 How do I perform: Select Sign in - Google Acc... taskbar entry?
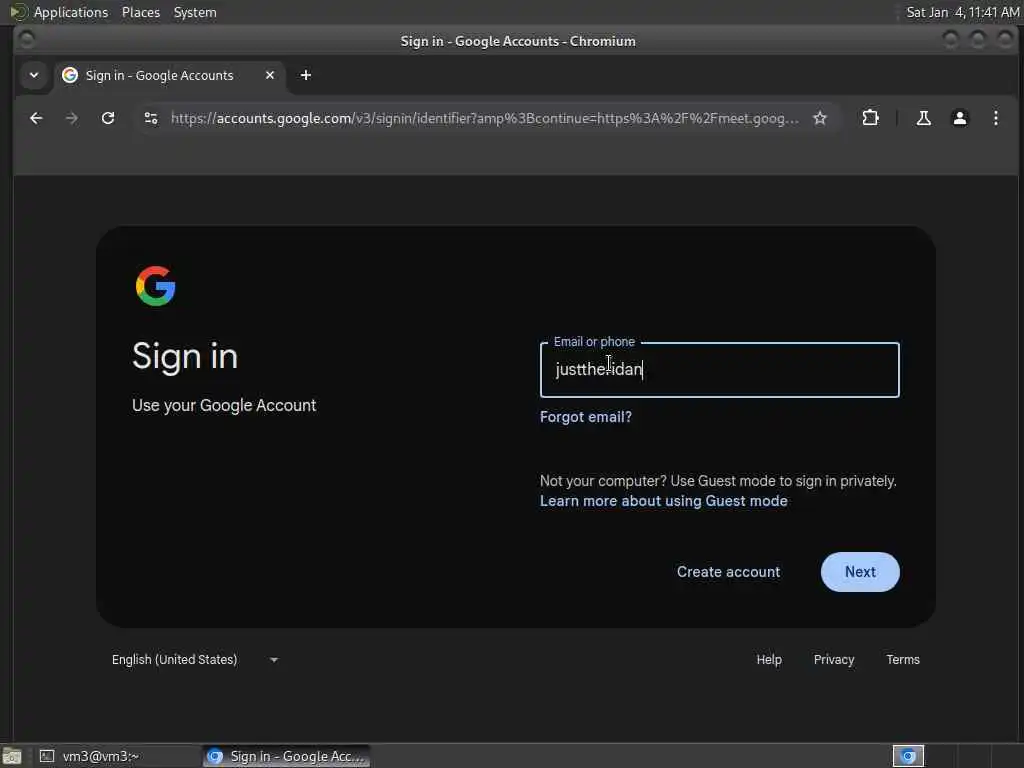click(x=286, y=756)
